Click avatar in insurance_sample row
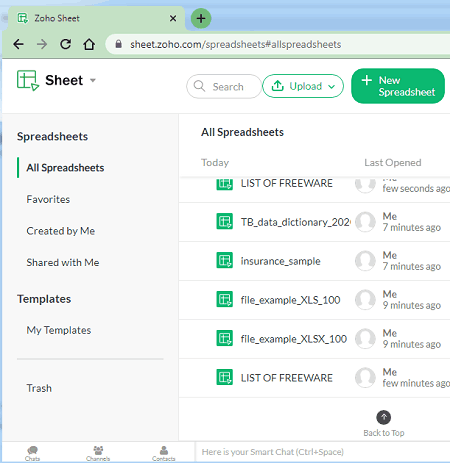Image resolution: width=450 pixels, height=463 pixels. coord(365,261)
